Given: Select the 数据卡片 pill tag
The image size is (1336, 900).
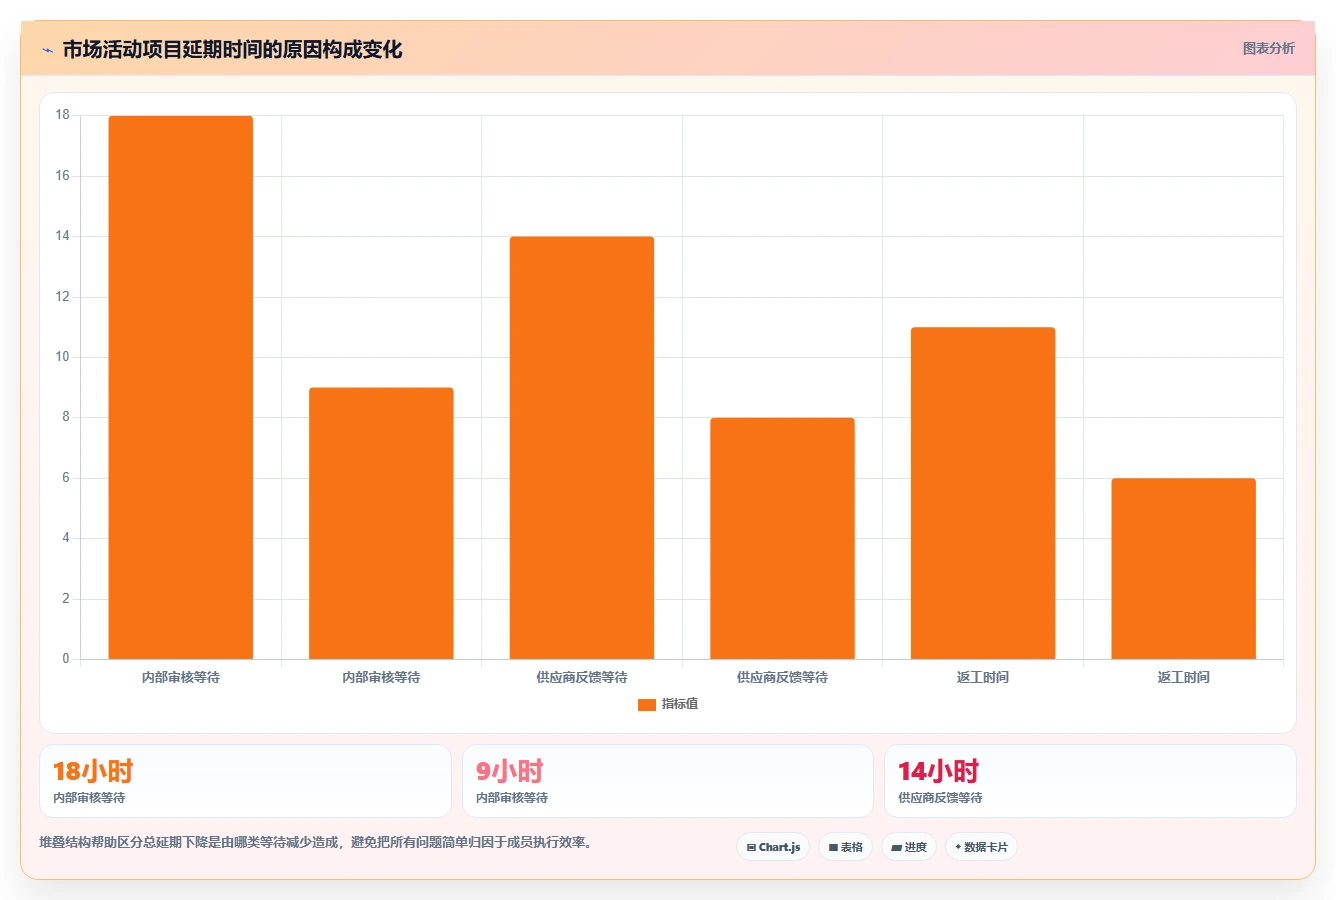Looking at the screenshot, I should tap(981, 847).
